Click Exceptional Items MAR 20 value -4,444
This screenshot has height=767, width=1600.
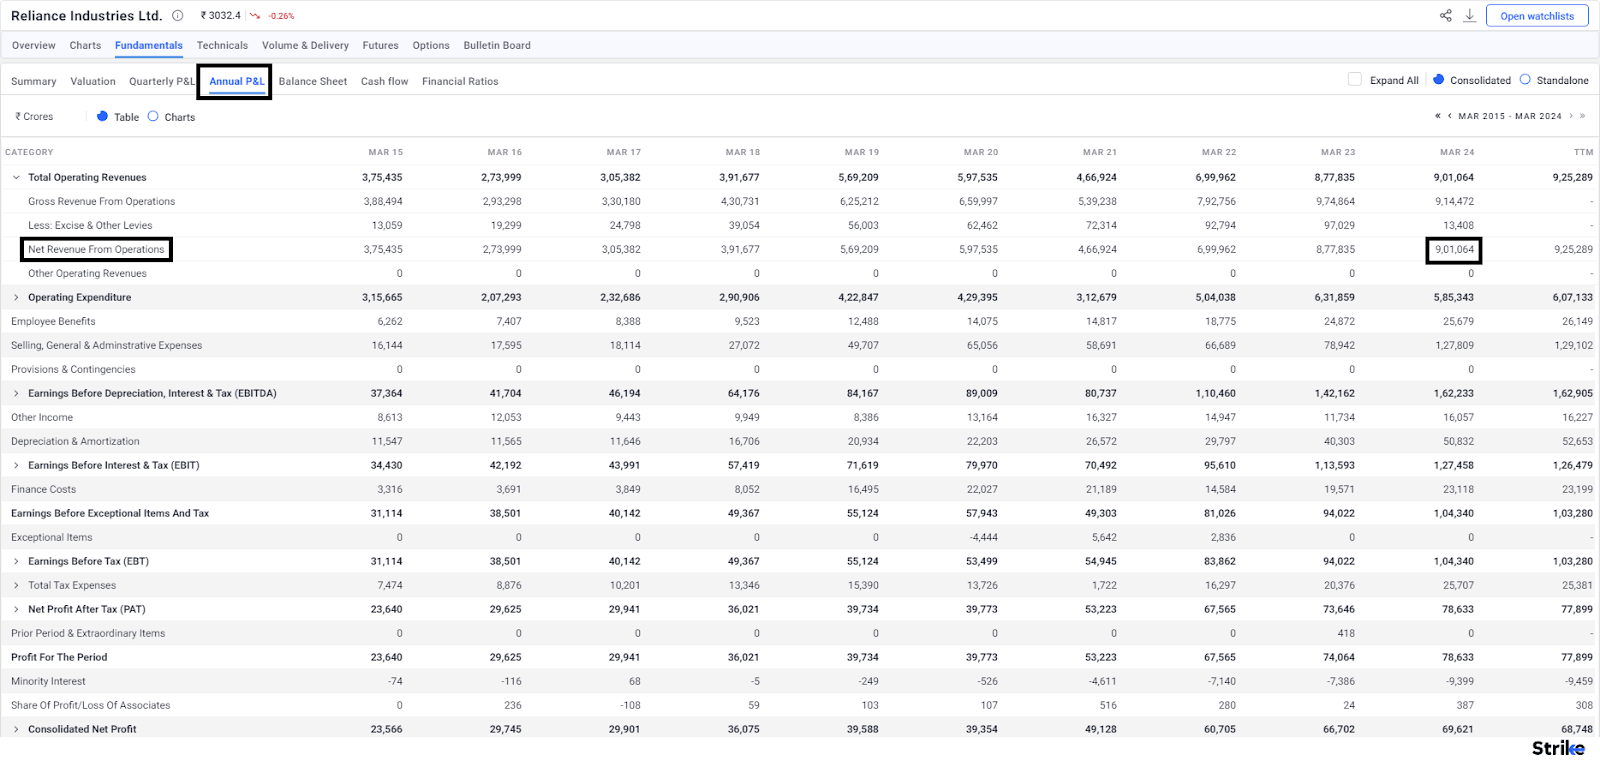(x=982, y=537)
